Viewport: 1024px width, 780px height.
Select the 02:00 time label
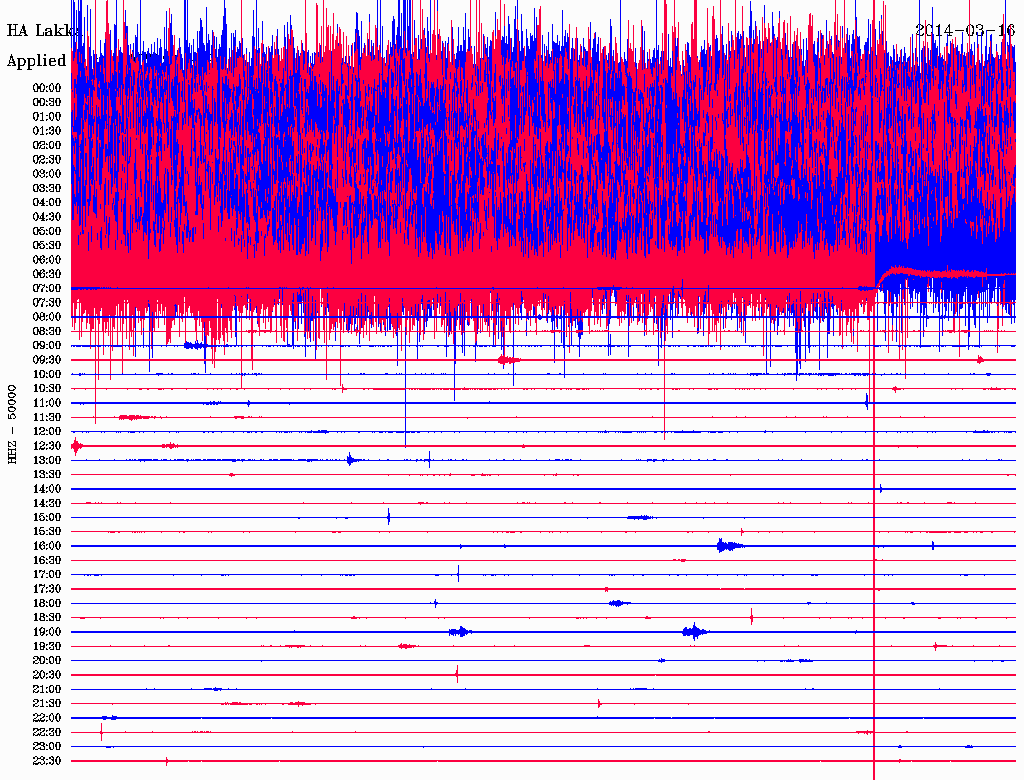tap(47, 145)
